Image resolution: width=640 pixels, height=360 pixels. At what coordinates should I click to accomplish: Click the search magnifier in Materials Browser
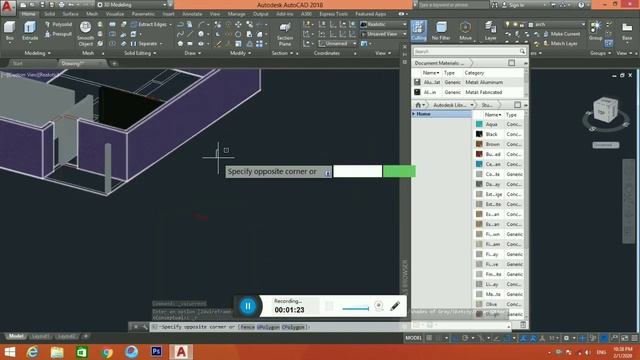pos(522,51)
